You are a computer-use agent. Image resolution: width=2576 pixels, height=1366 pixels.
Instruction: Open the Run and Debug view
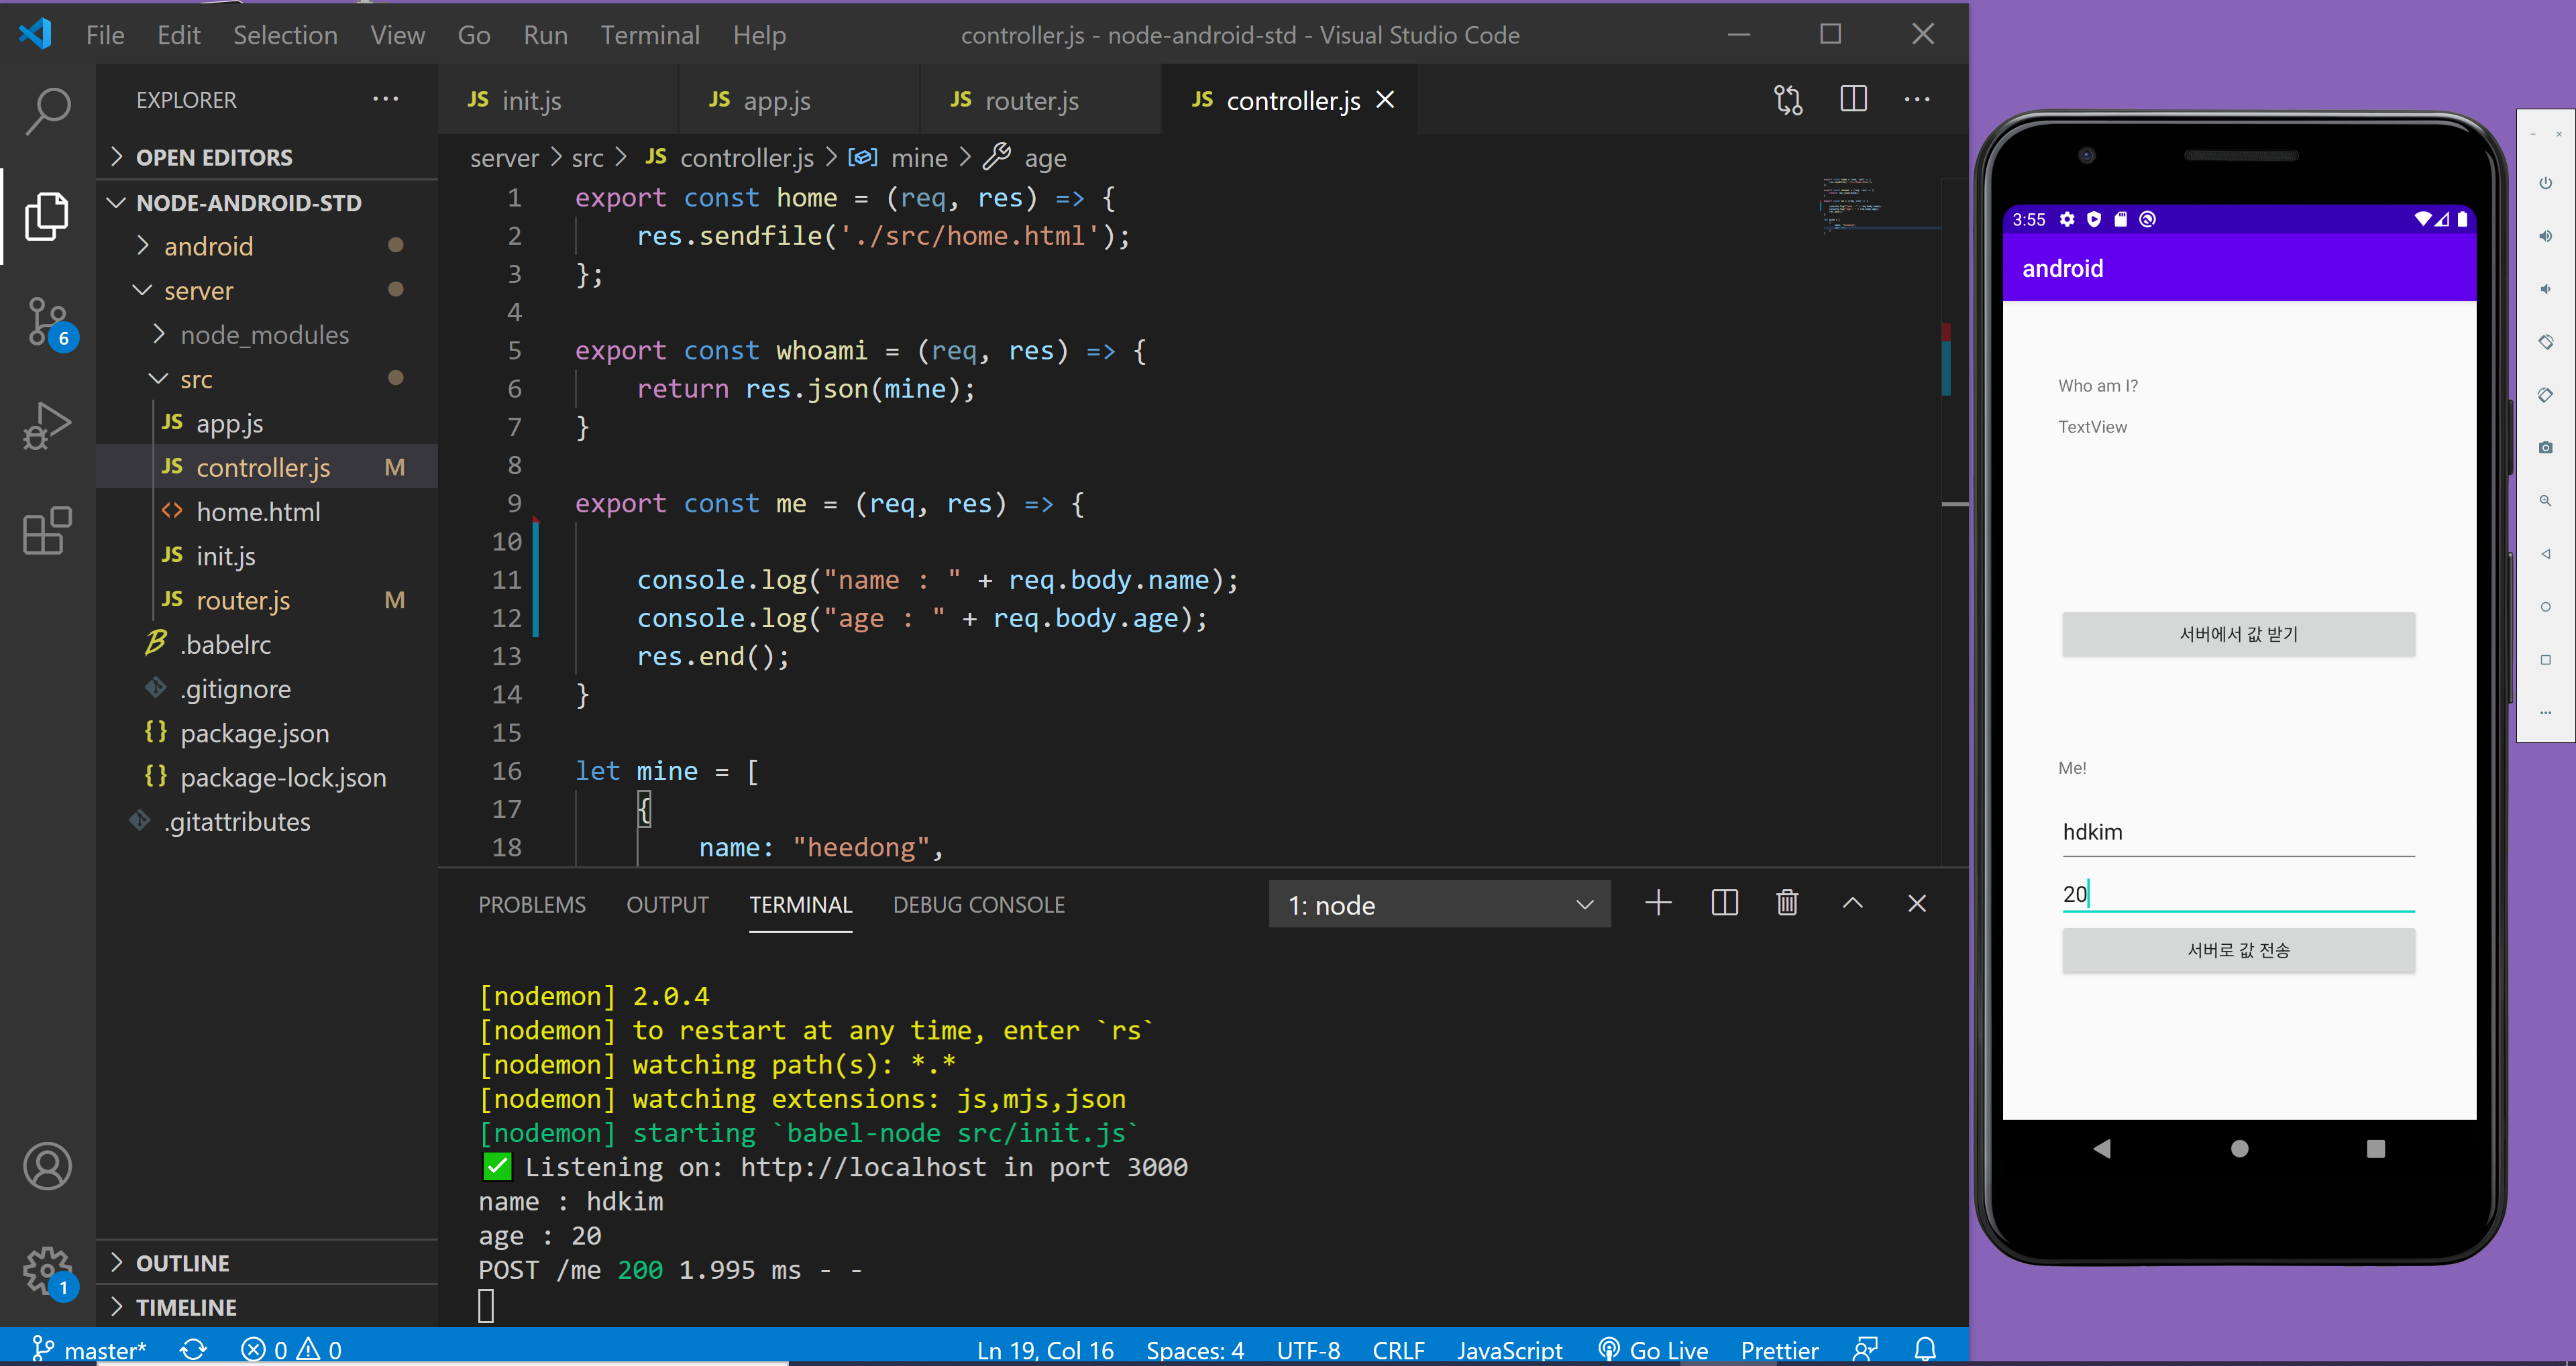[47, 425]
